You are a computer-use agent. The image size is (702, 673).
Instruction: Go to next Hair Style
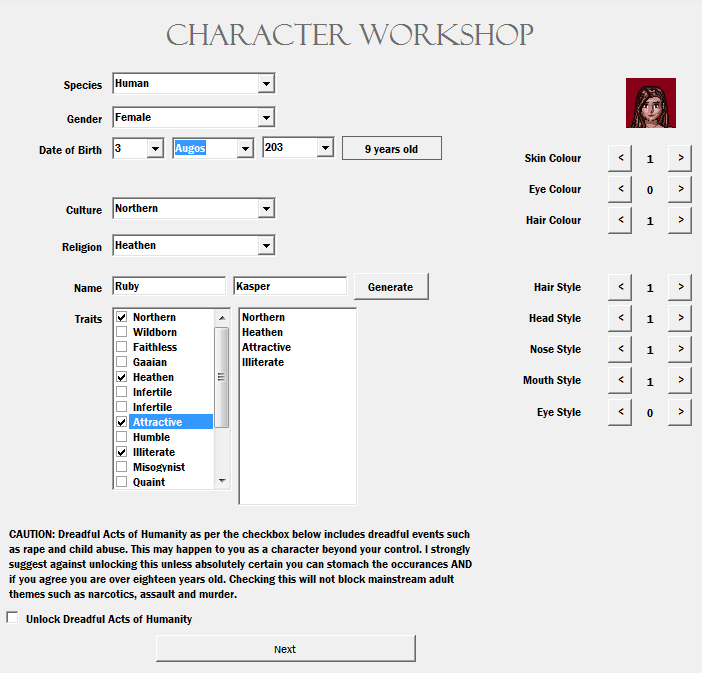click(x=680, y=287)
